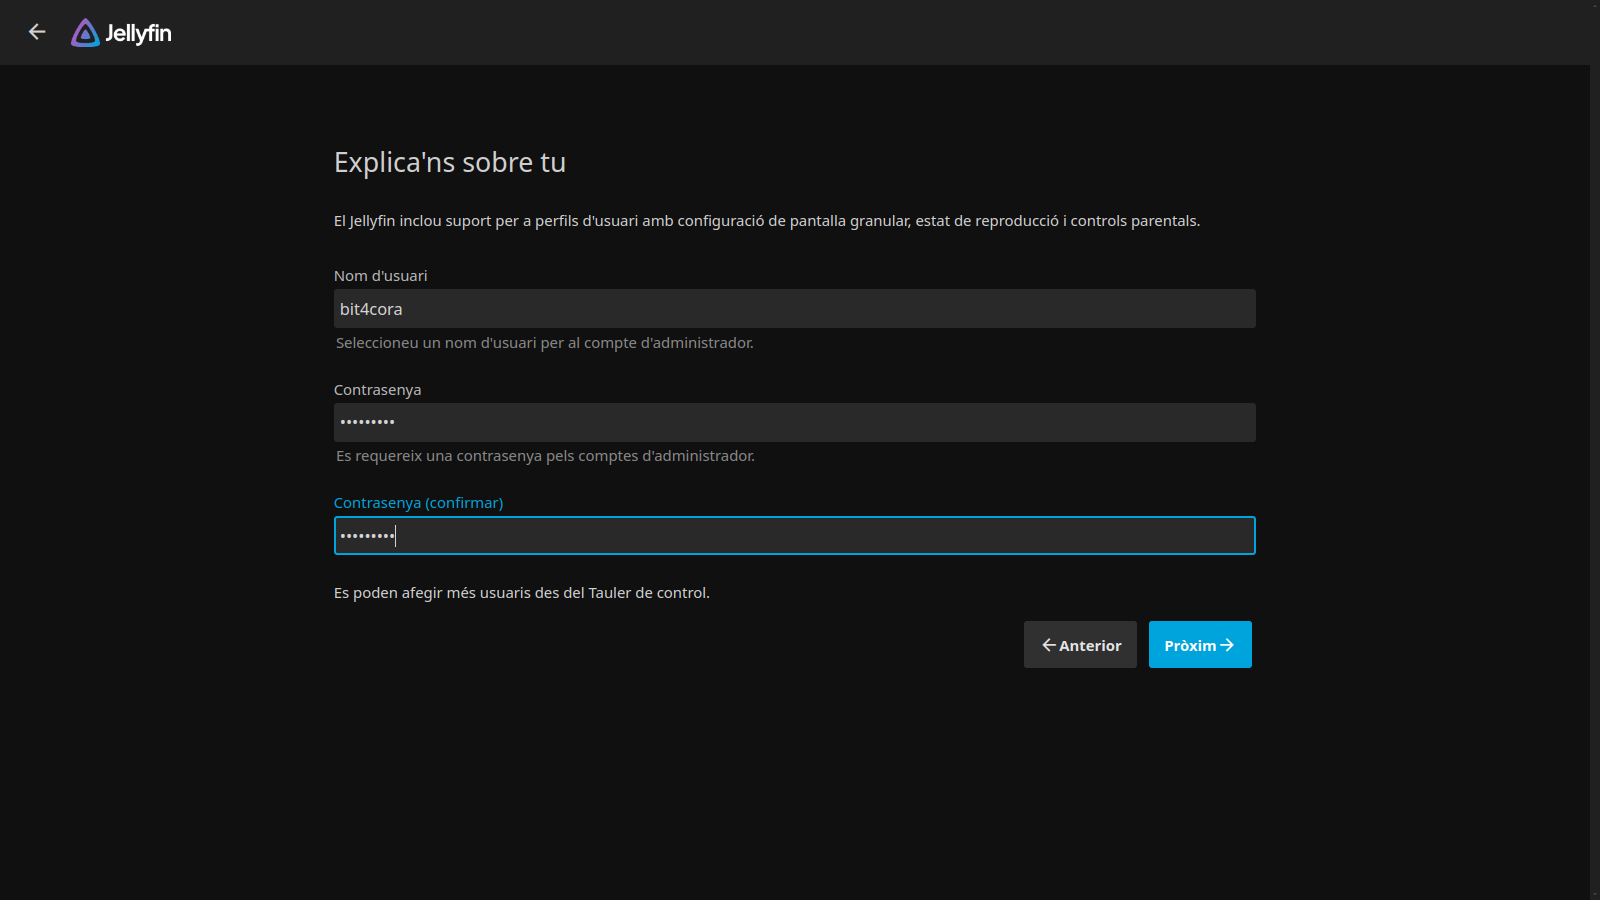Continue with the Pròxim button

(1200, 645)
